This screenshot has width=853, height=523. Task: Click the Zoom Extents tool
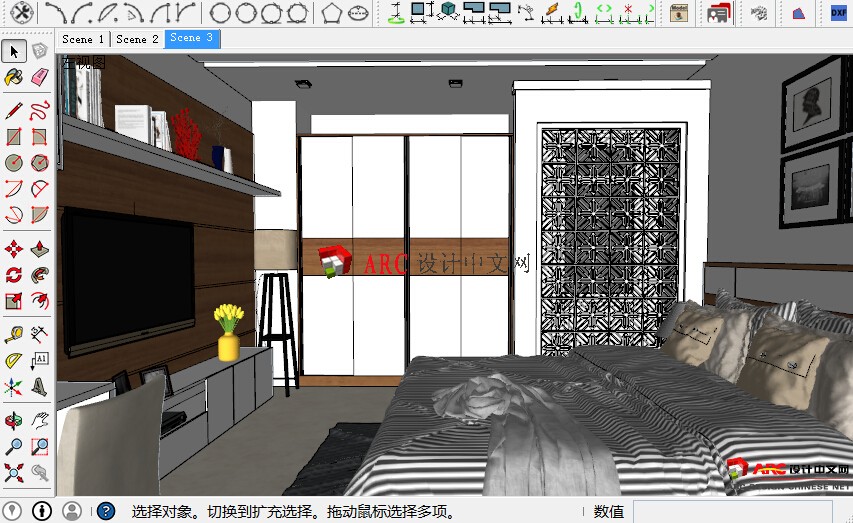14,472
